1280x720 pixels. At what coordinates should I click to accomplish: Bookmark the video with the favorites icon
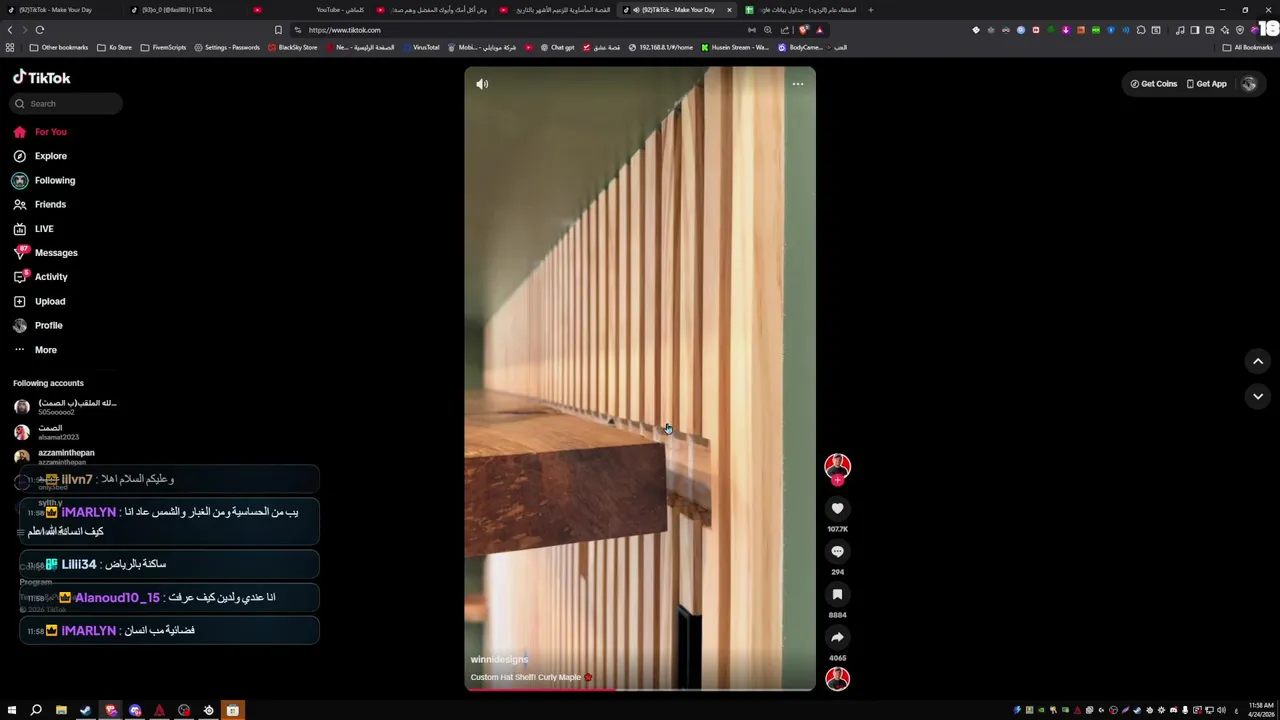point(837,594)
